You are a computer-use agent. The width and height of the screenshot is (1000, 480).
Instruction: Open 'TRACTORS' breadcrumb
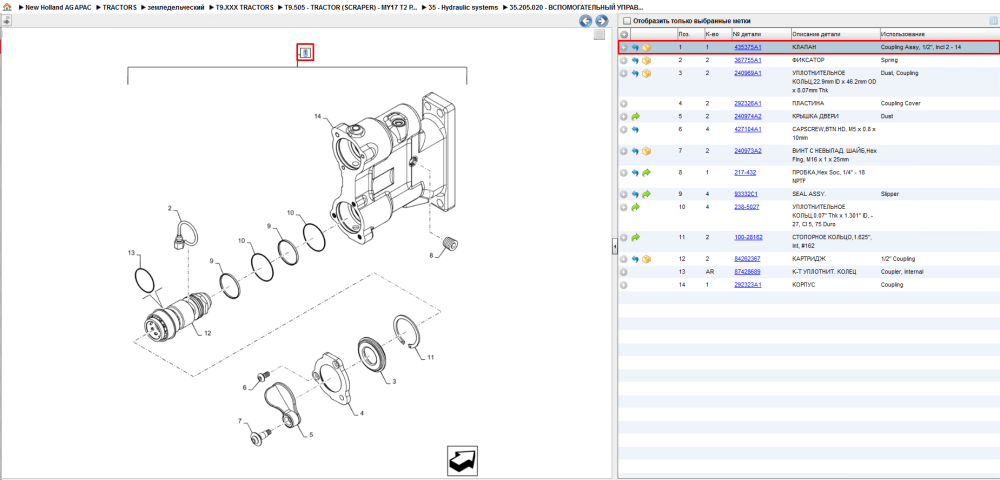pyautogui.click(x=120, y=7)
